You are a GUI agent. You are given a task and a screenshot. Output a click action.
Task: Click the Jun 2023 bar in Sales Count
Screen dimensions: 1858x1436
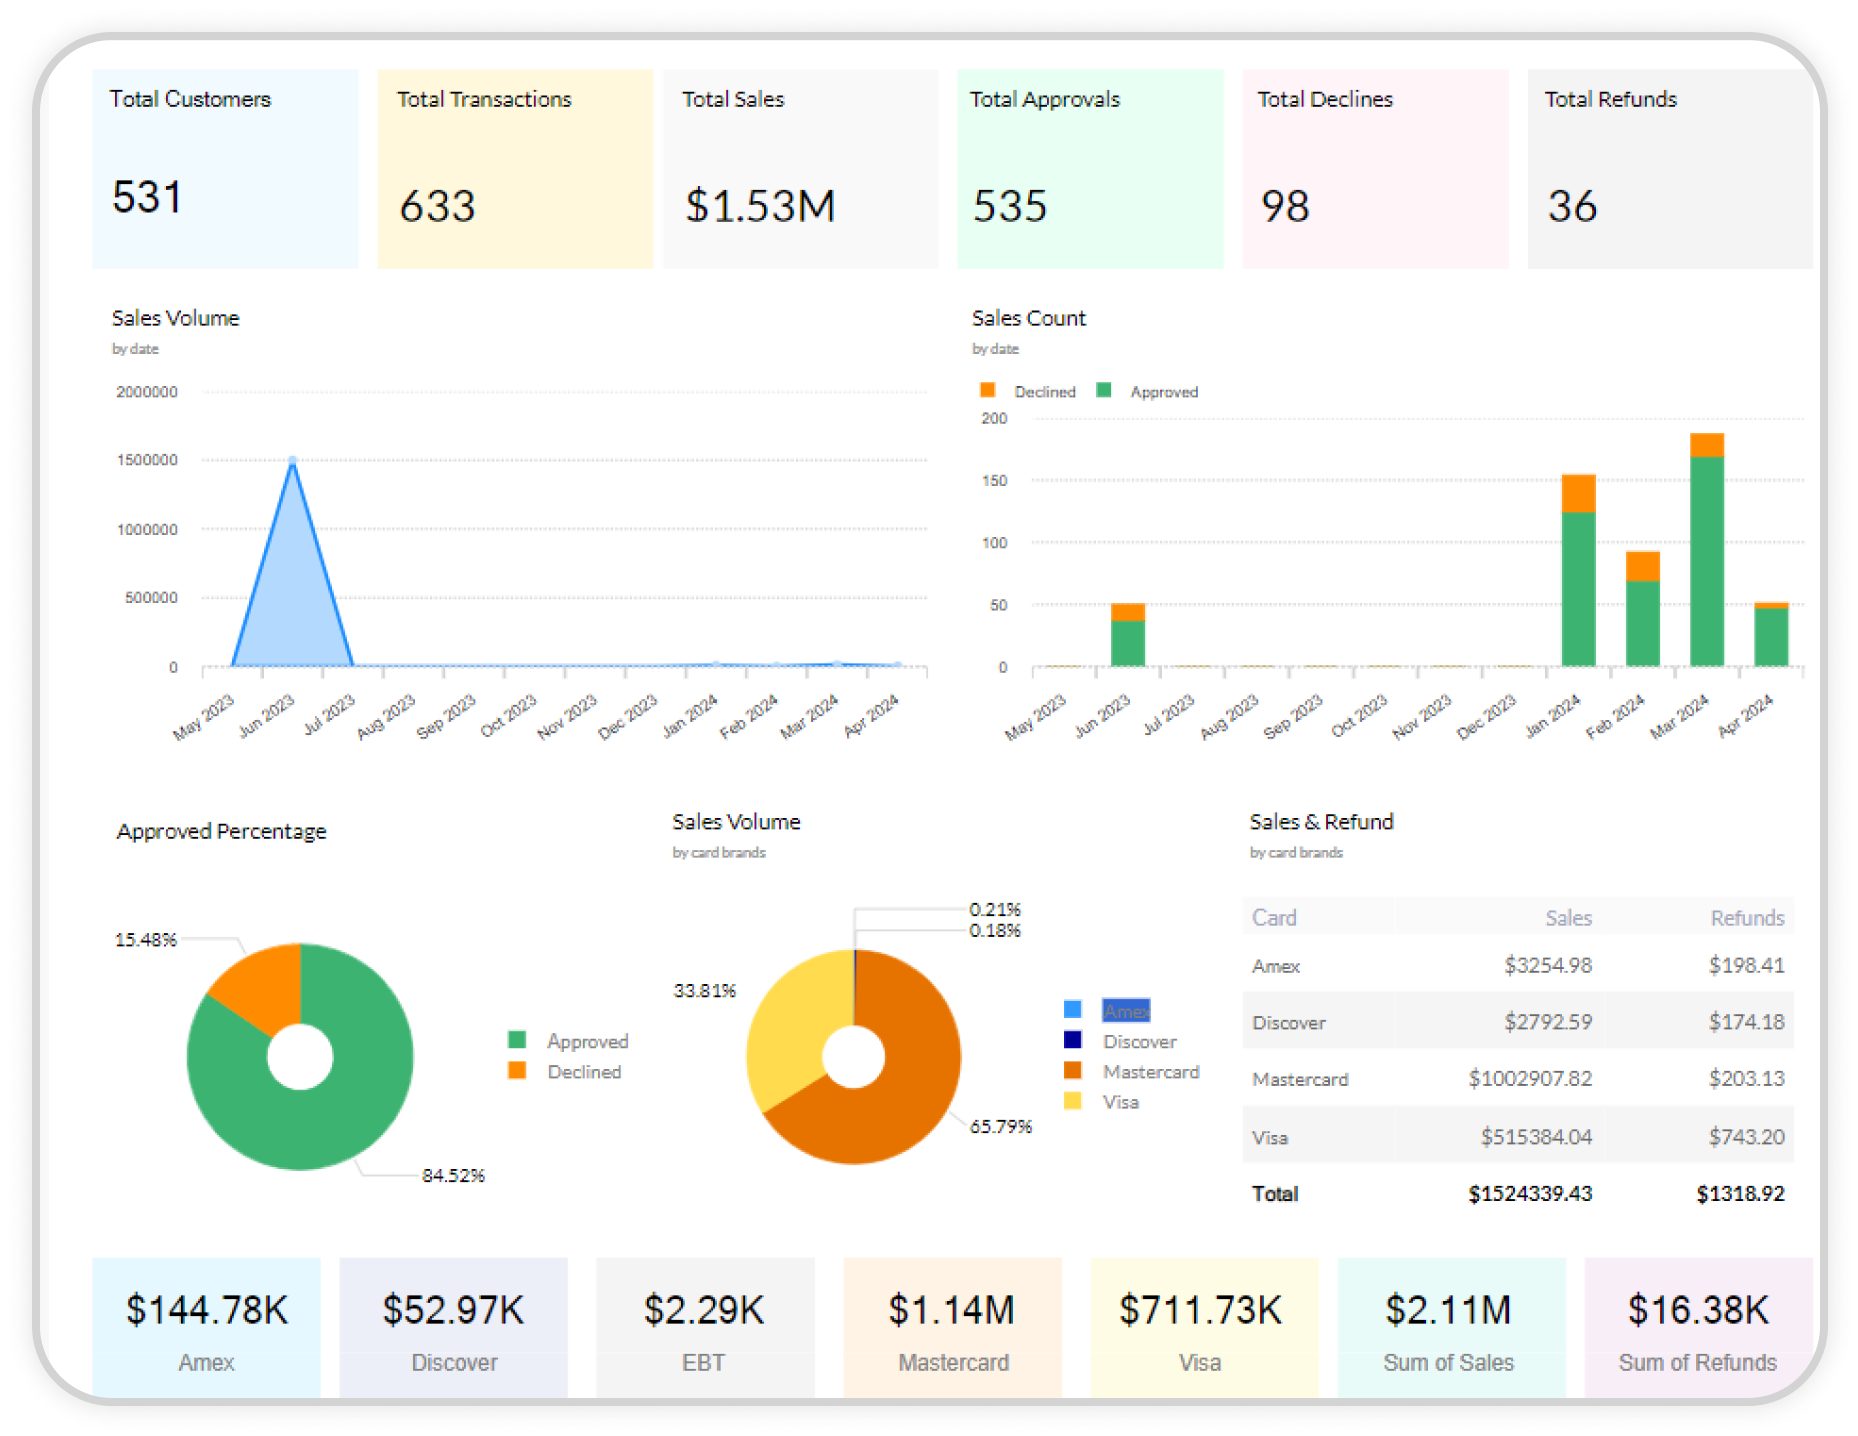[1128, 635]
